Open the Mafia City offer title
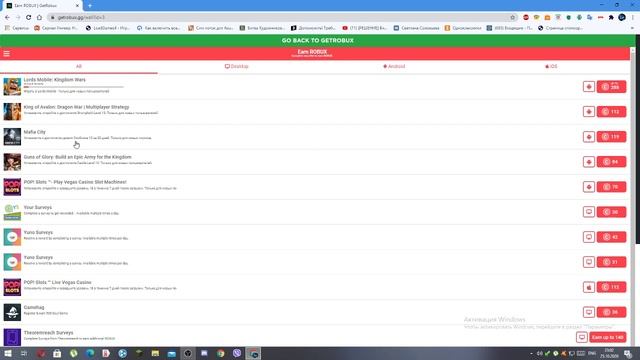The width and height of the screenshot is (640, 360). coord(35,132)
